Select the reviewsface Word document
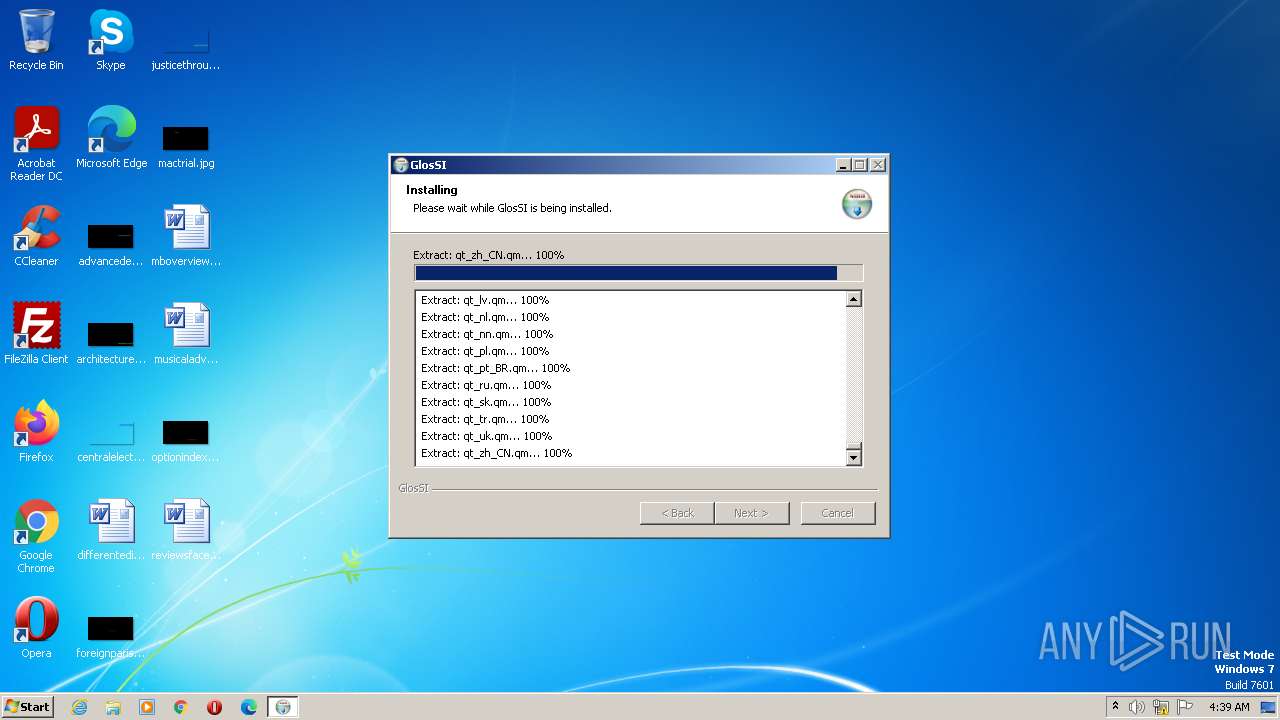1280x720 pixels. tap(185, 530)
